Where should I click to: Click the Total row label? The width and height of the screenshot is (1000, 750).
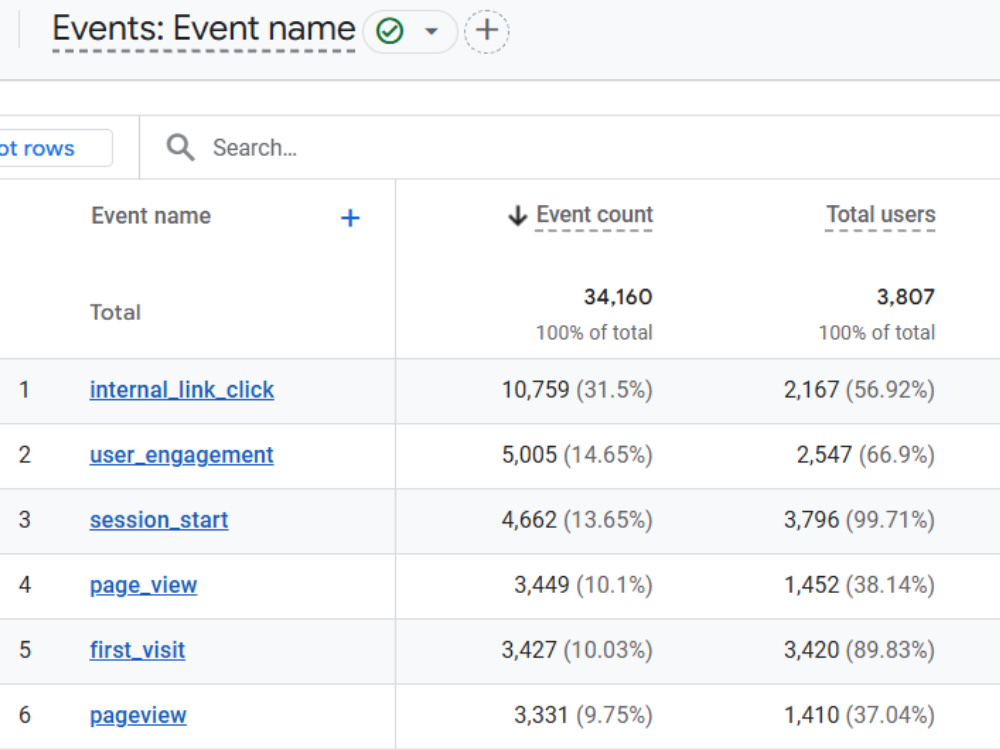(x=115, y=312)
